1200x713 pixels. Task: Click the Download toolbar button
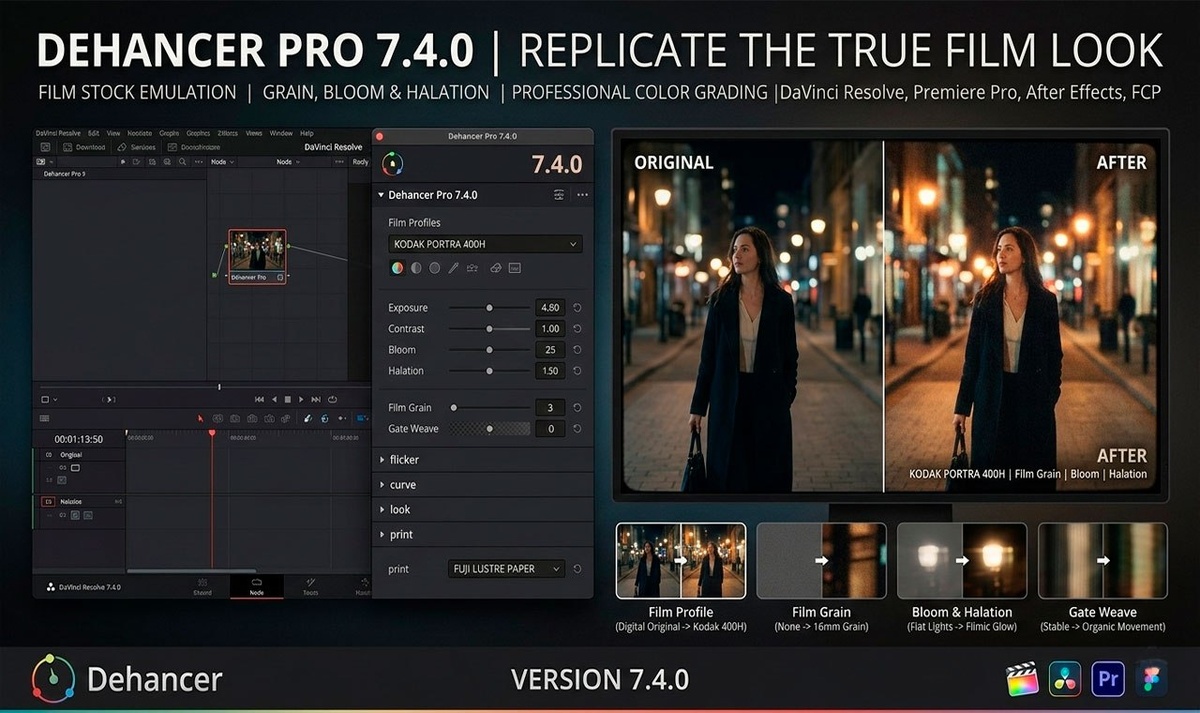84,147
